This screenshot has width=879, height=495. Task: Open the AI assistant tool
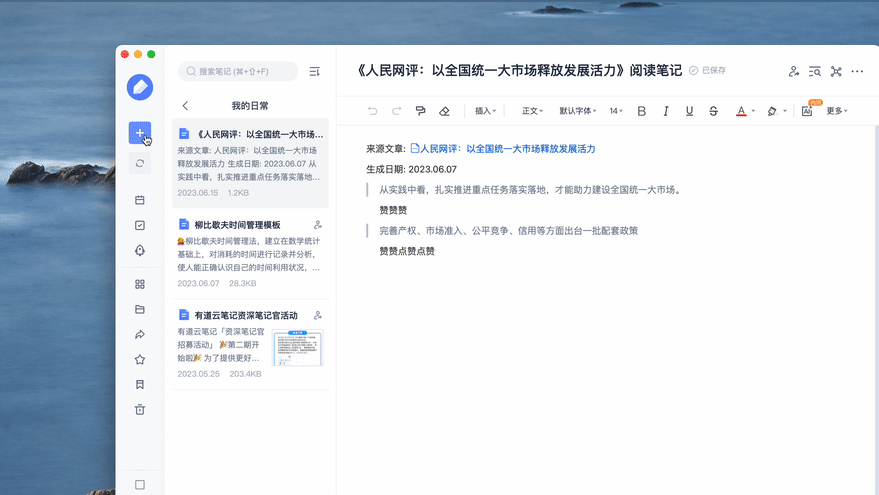(x=807, y=111)
